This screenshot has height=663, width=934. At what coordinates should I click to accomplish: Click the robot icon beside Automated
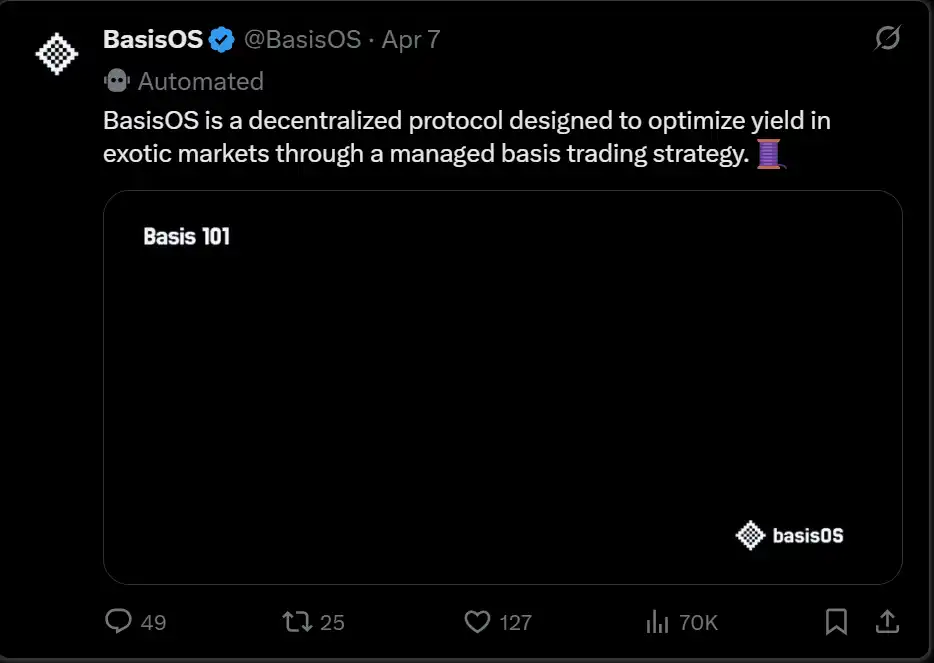pos(116,81)
